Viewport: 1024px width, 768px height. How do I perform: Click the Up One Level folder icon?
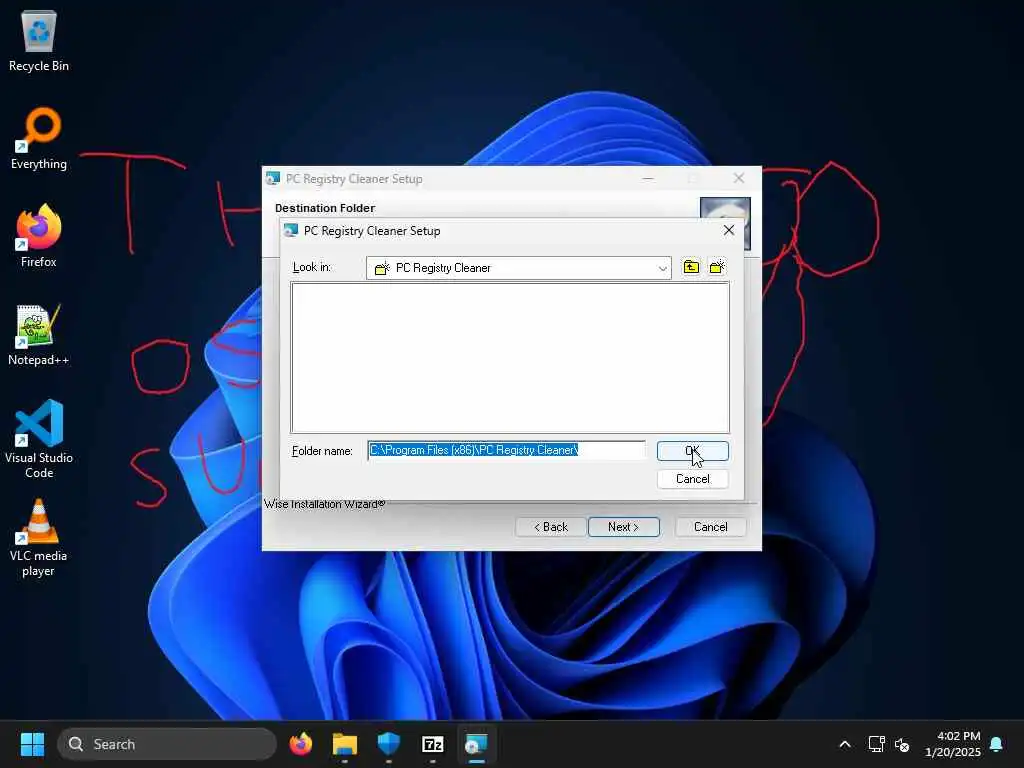click(691, 267)
